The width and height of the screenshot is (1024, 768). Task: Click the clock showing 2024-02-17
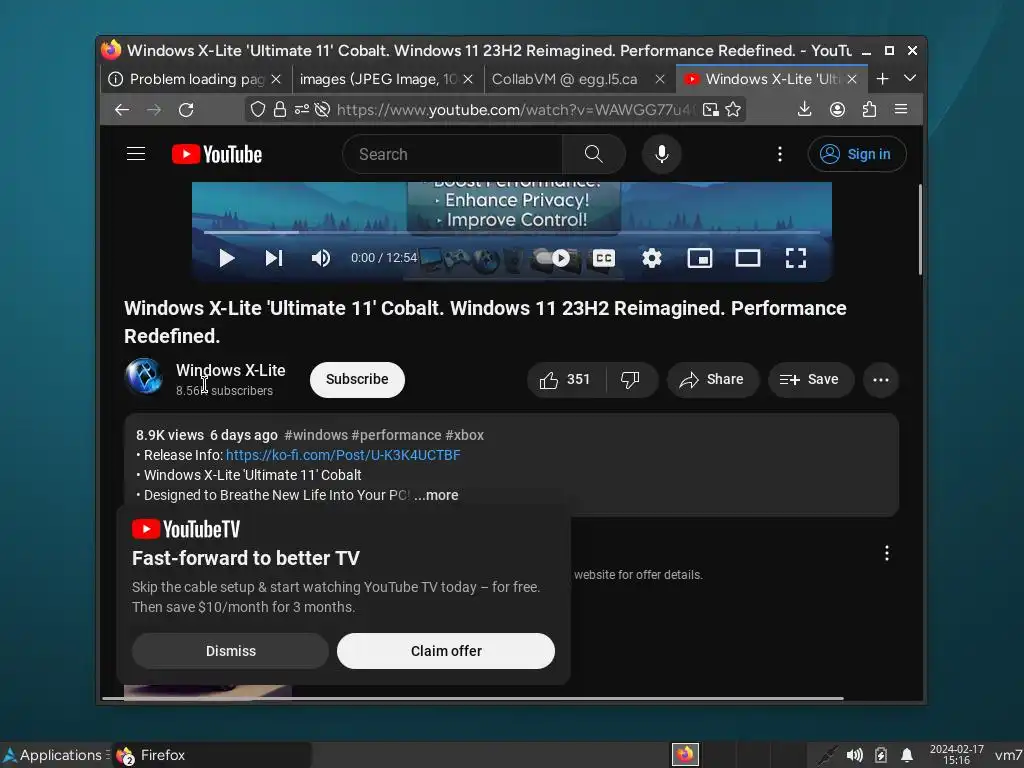point(957,755)
